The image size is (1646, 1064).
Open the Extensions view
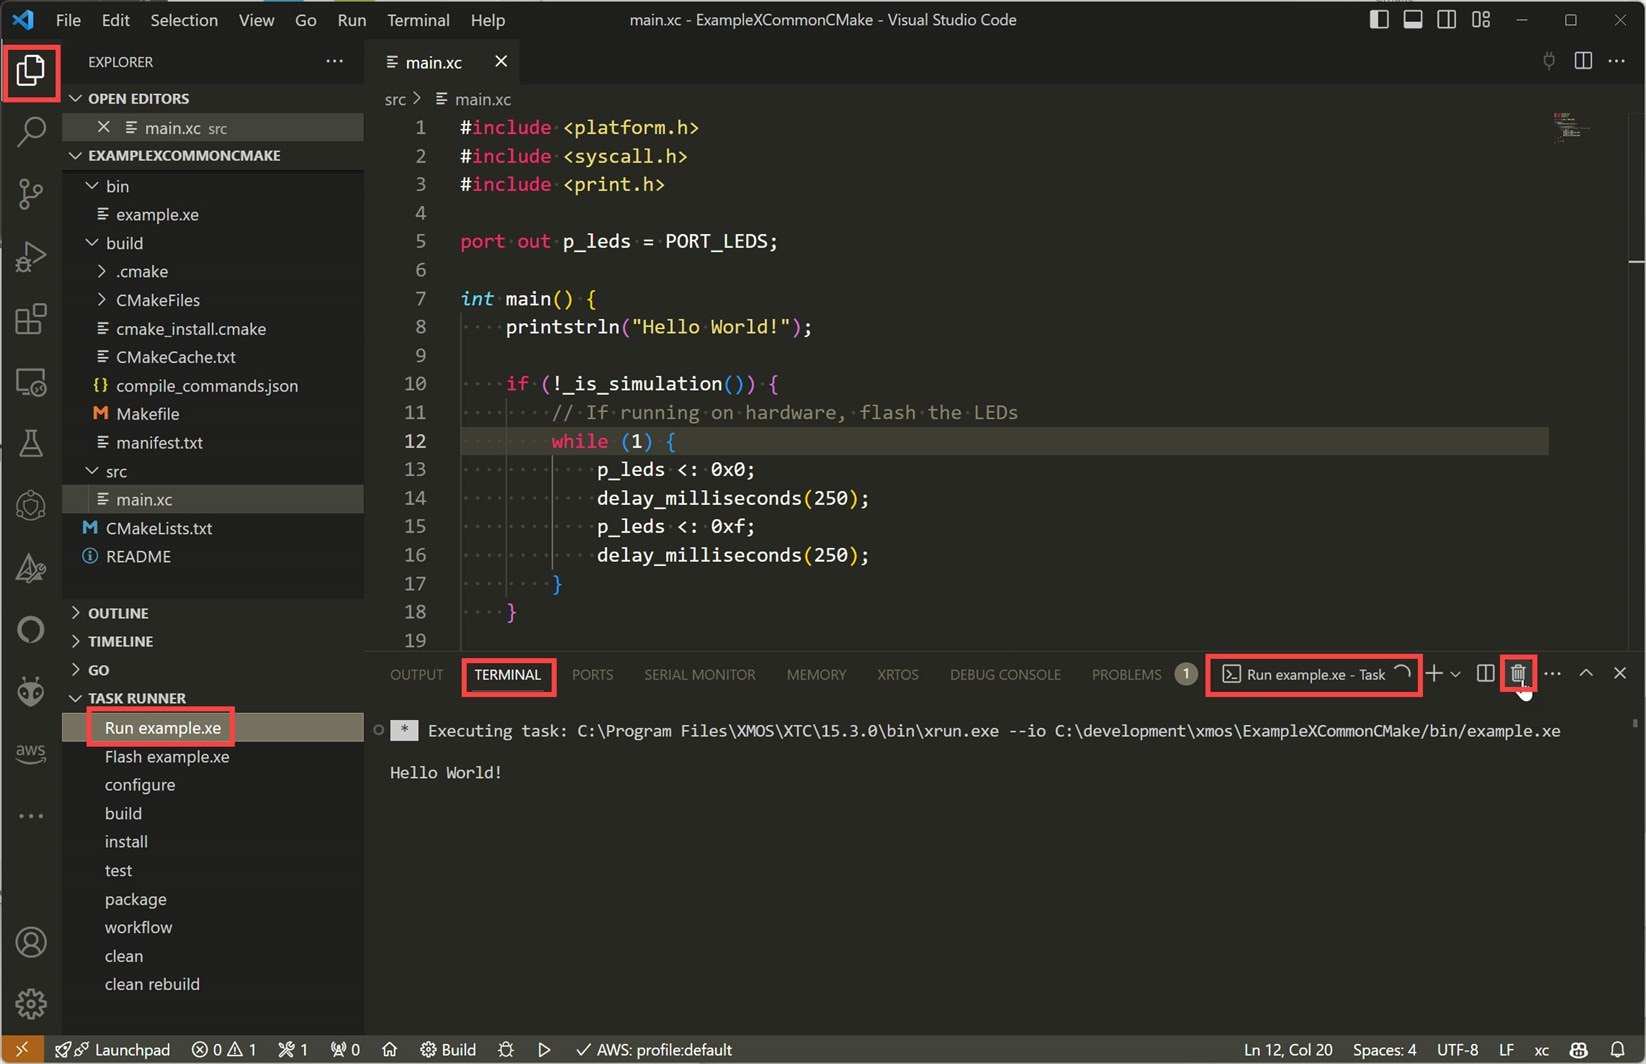click(31, 319)
